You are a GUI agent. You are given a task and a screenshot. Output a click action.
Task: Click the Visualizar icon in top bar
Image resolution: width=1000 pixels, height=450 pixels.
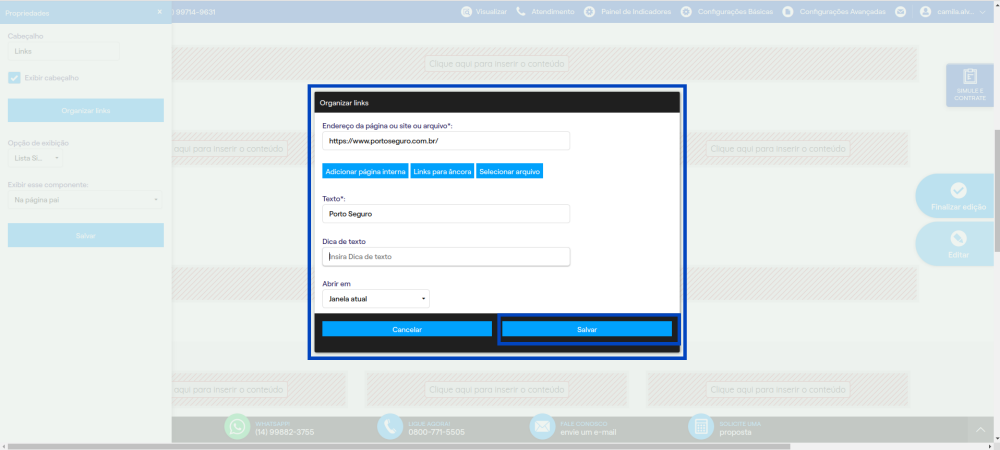coord(467,11)
